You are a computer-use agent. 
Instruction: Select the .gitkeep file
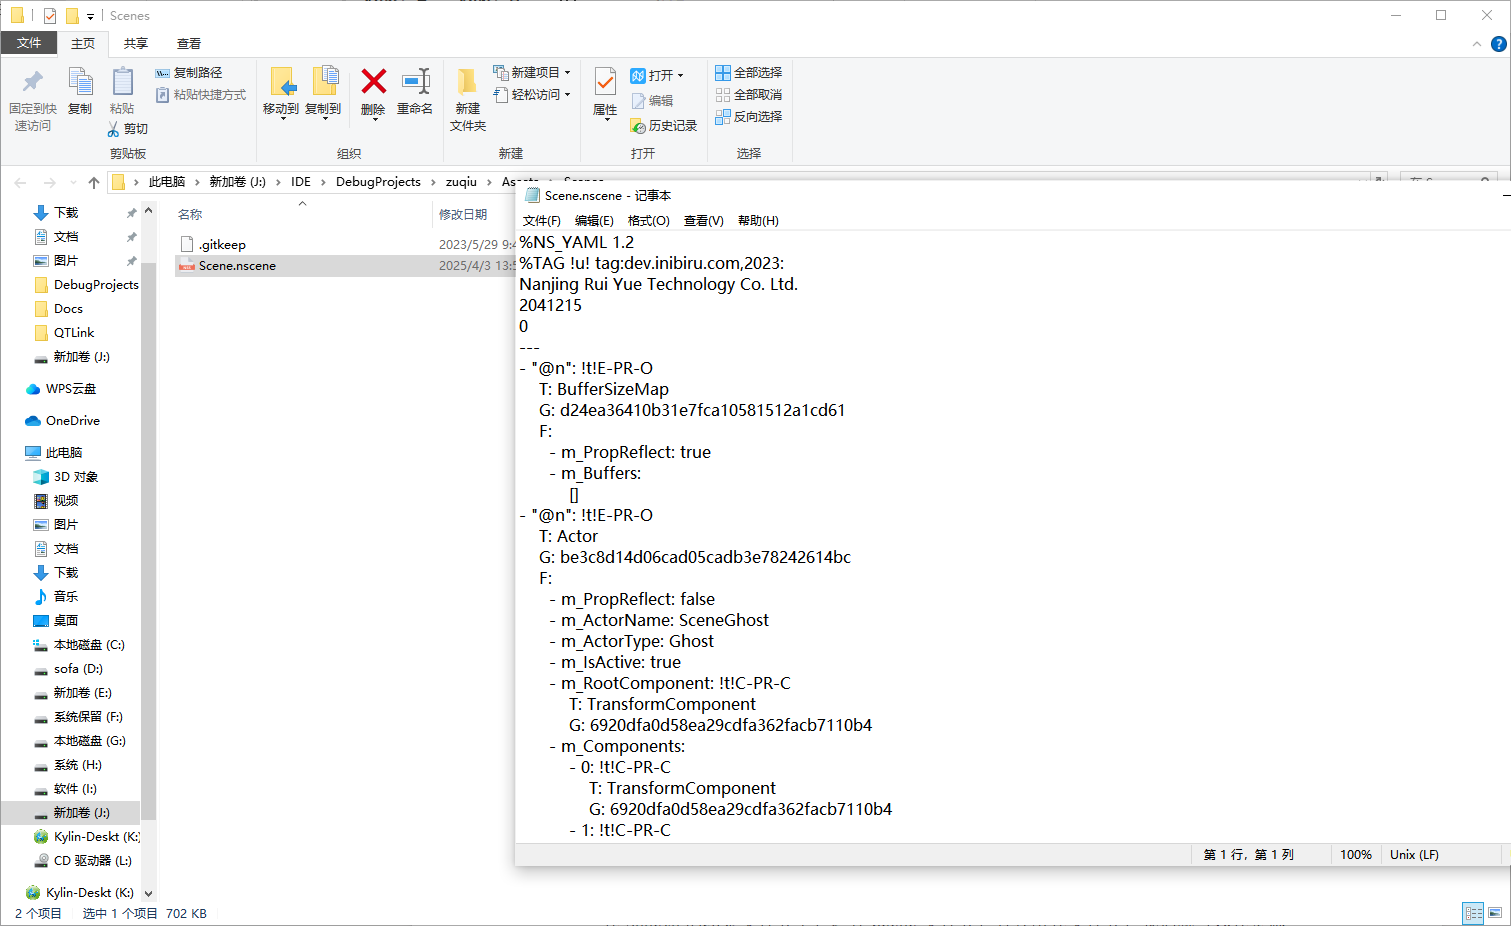pos(222,245)
